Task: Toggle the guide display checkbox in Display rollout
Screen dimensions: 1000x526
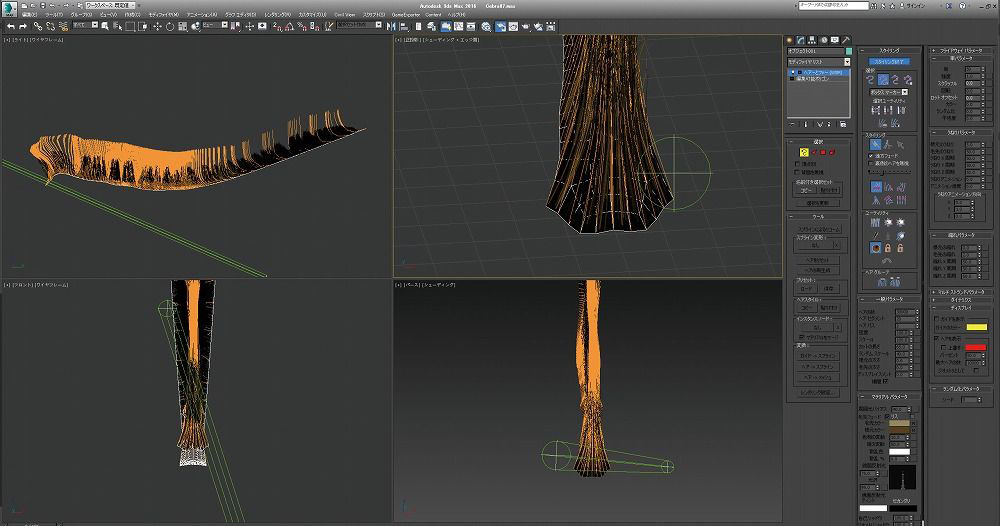Action: (936, 316)
